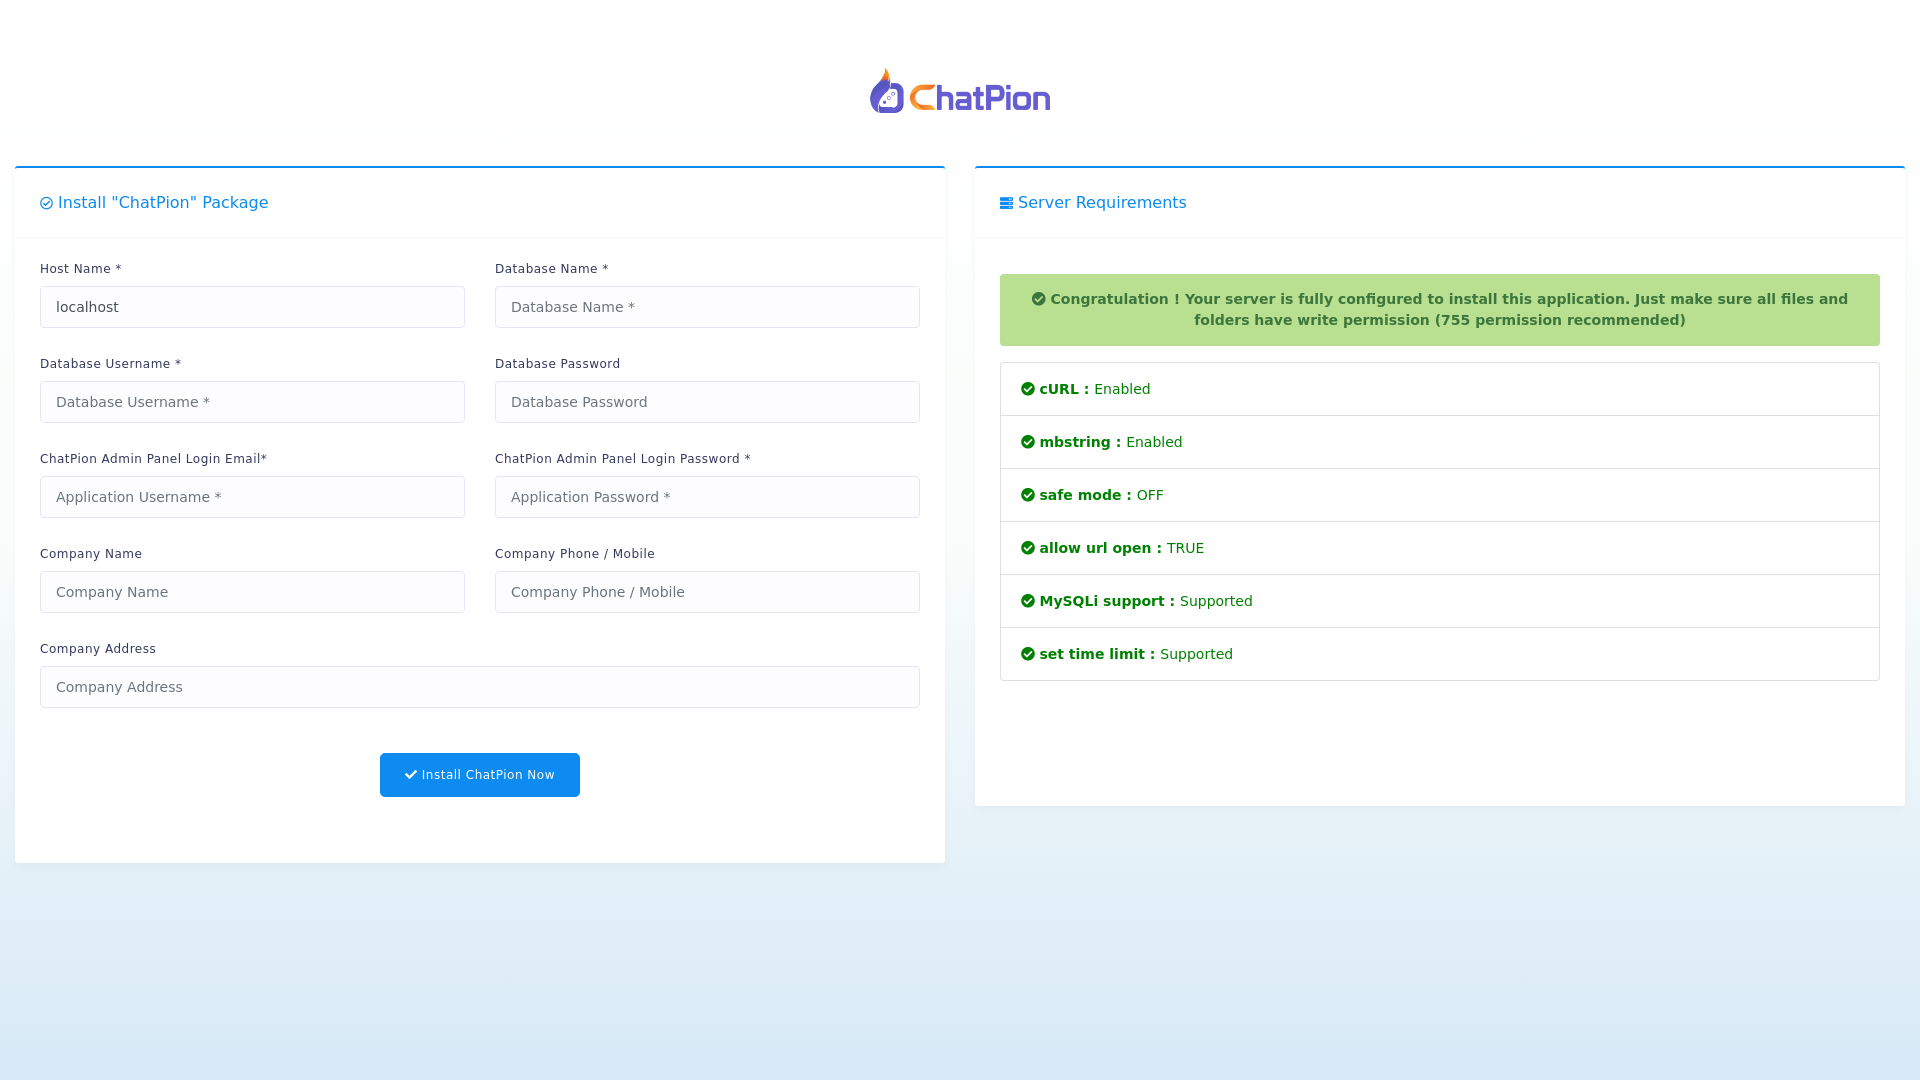Image resolution: width=1920 pixels, height=1080 pixels.
Task: Click the Install ChatPion Now button
Action: 480,775
